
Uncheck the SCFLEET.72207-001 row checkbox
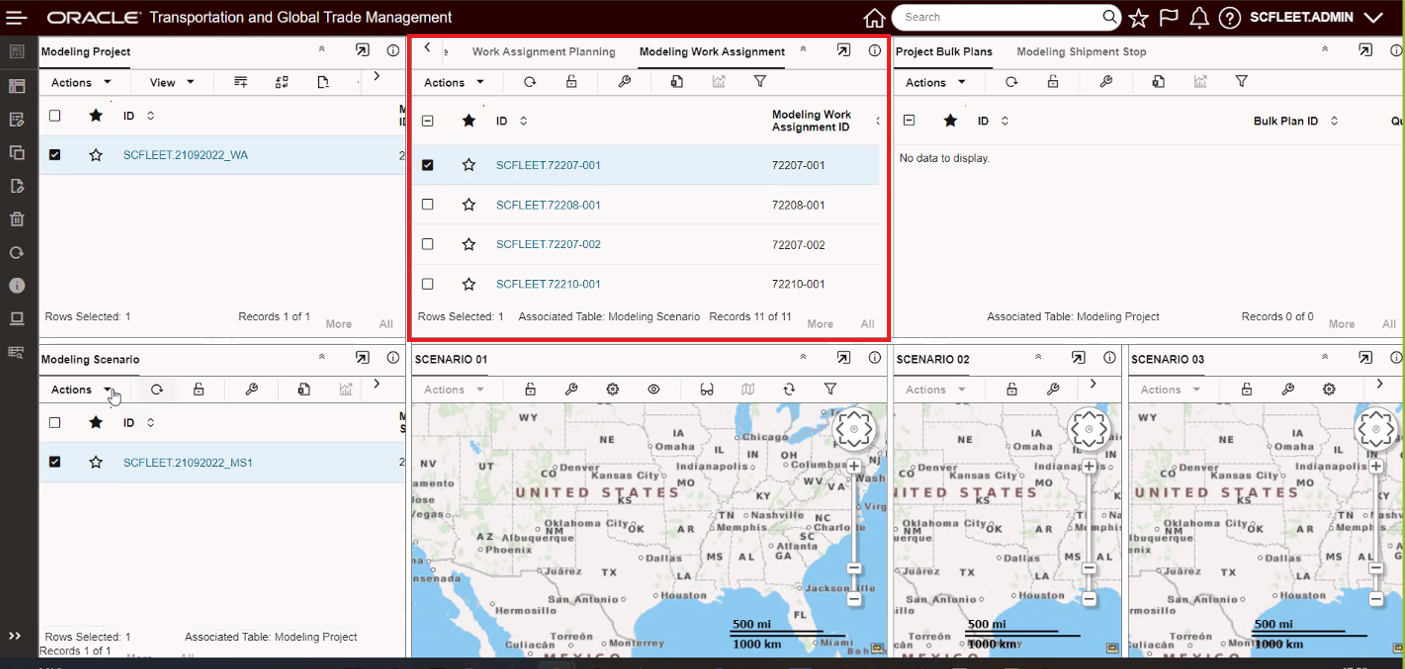click(428, 165)
